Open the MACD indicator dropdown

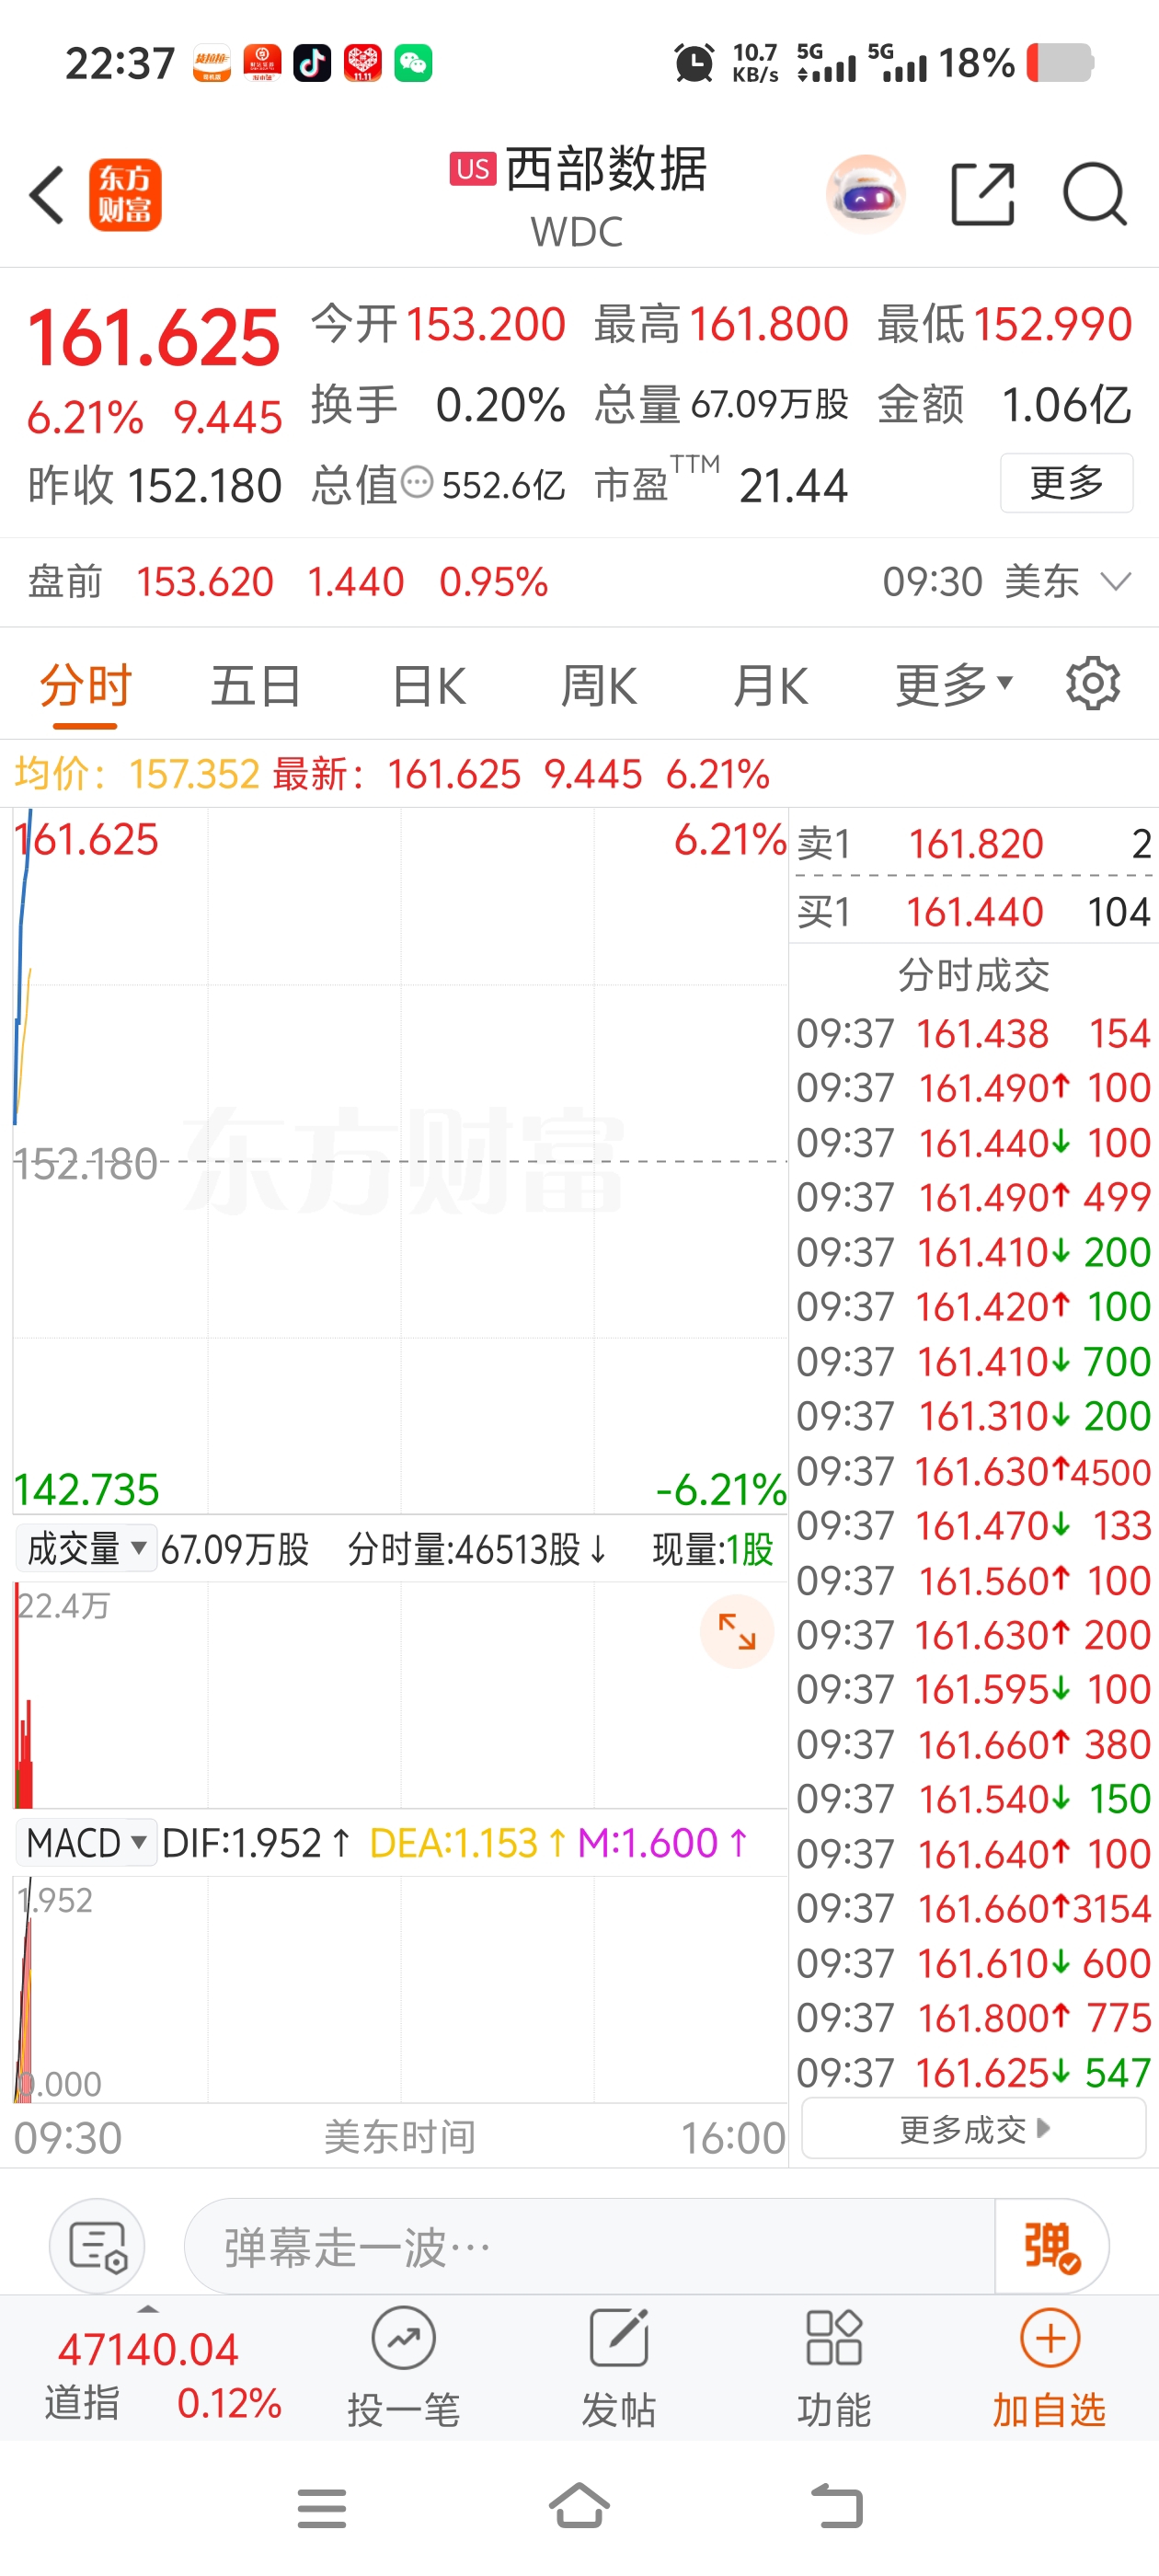click(86, 1842)
